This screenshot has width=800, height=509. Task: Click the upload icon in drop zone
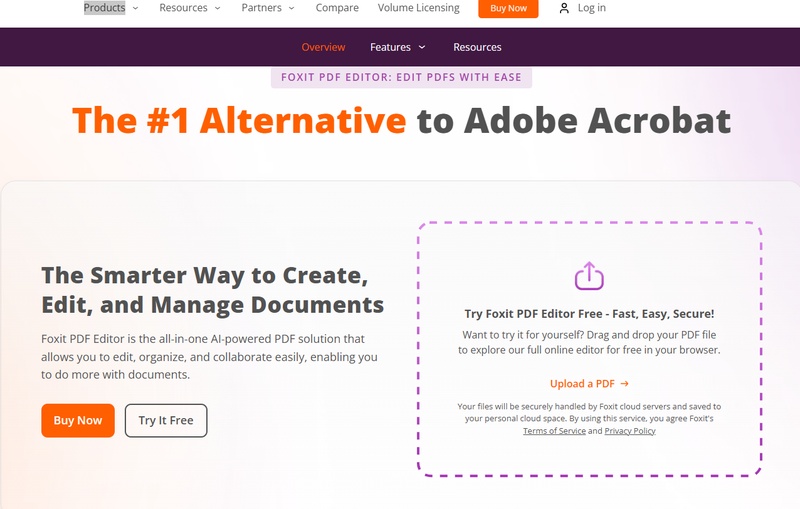coord(589,276)
